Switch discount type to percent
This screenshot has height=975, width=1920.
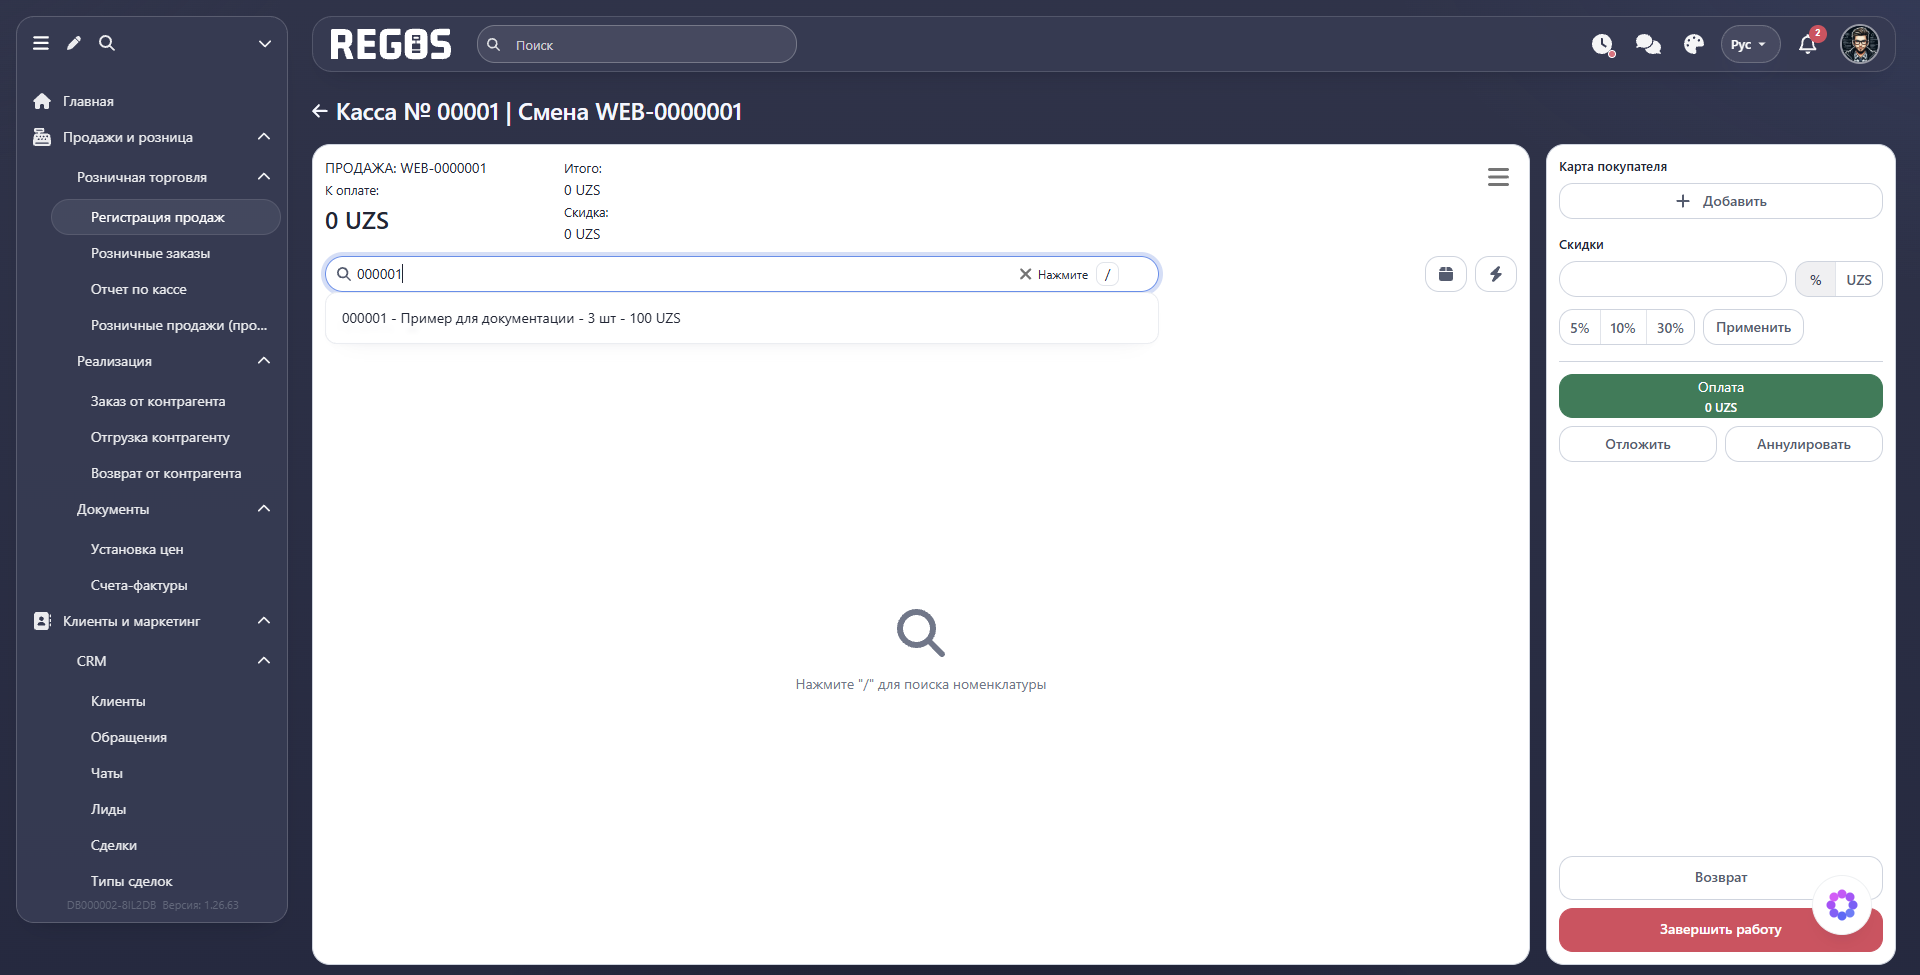pyautogui.click(x=1816, y=280)
